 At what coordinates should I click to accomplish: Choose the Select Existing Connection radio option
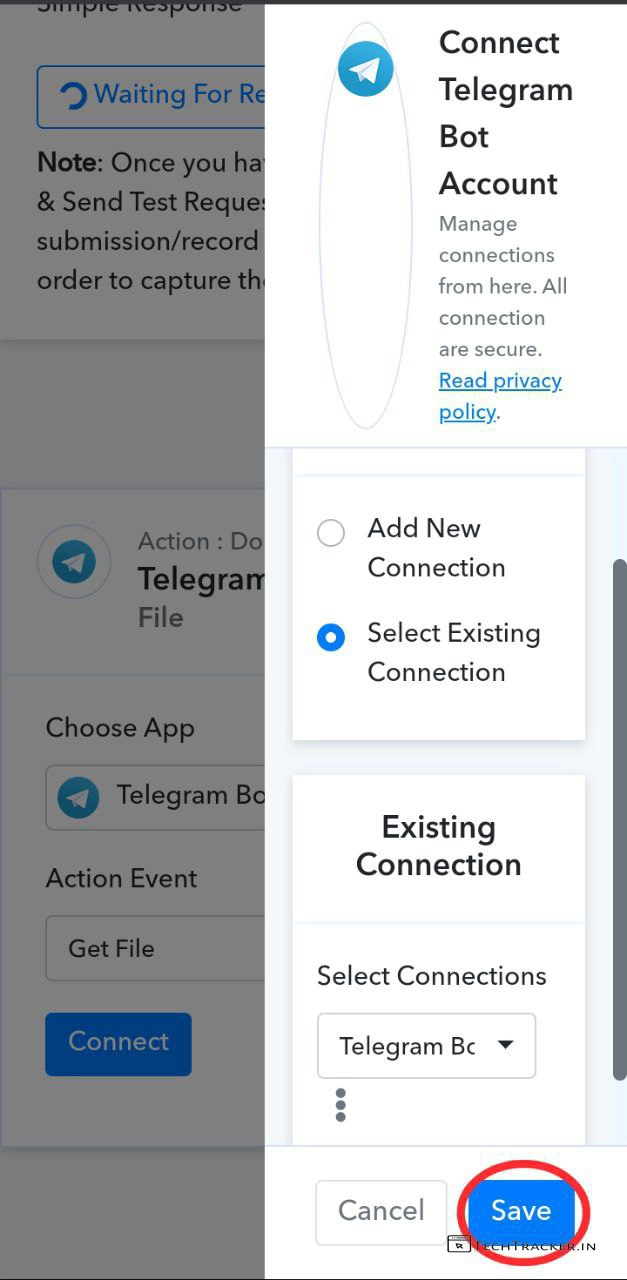(331, 638)
